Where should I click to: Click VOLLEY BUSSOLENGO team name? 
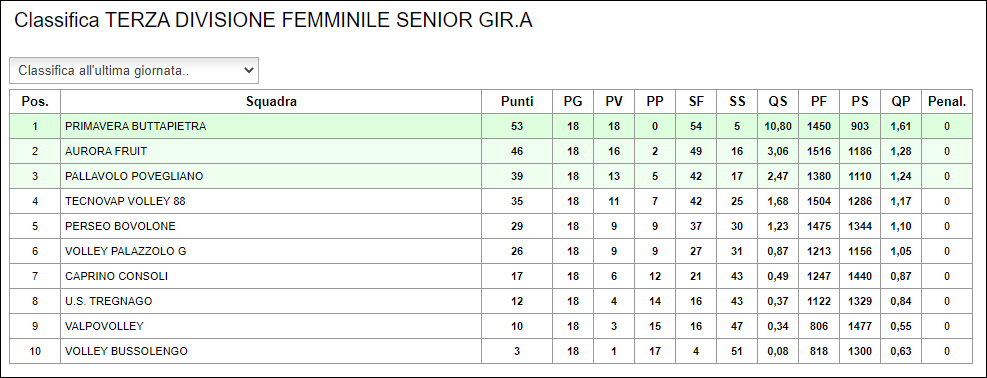[x=127, y=351]
